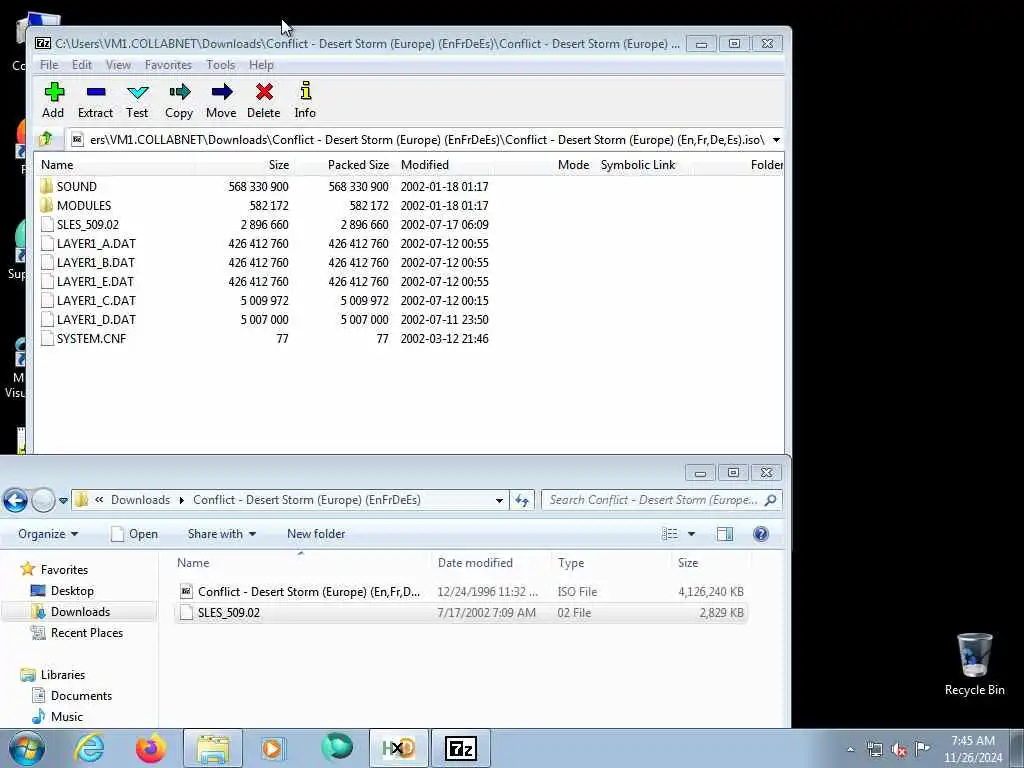The width and height of the screenshot is (1024, 768).
Task: Open Explorer recent pages dropdown arrow
Action: 63,501
